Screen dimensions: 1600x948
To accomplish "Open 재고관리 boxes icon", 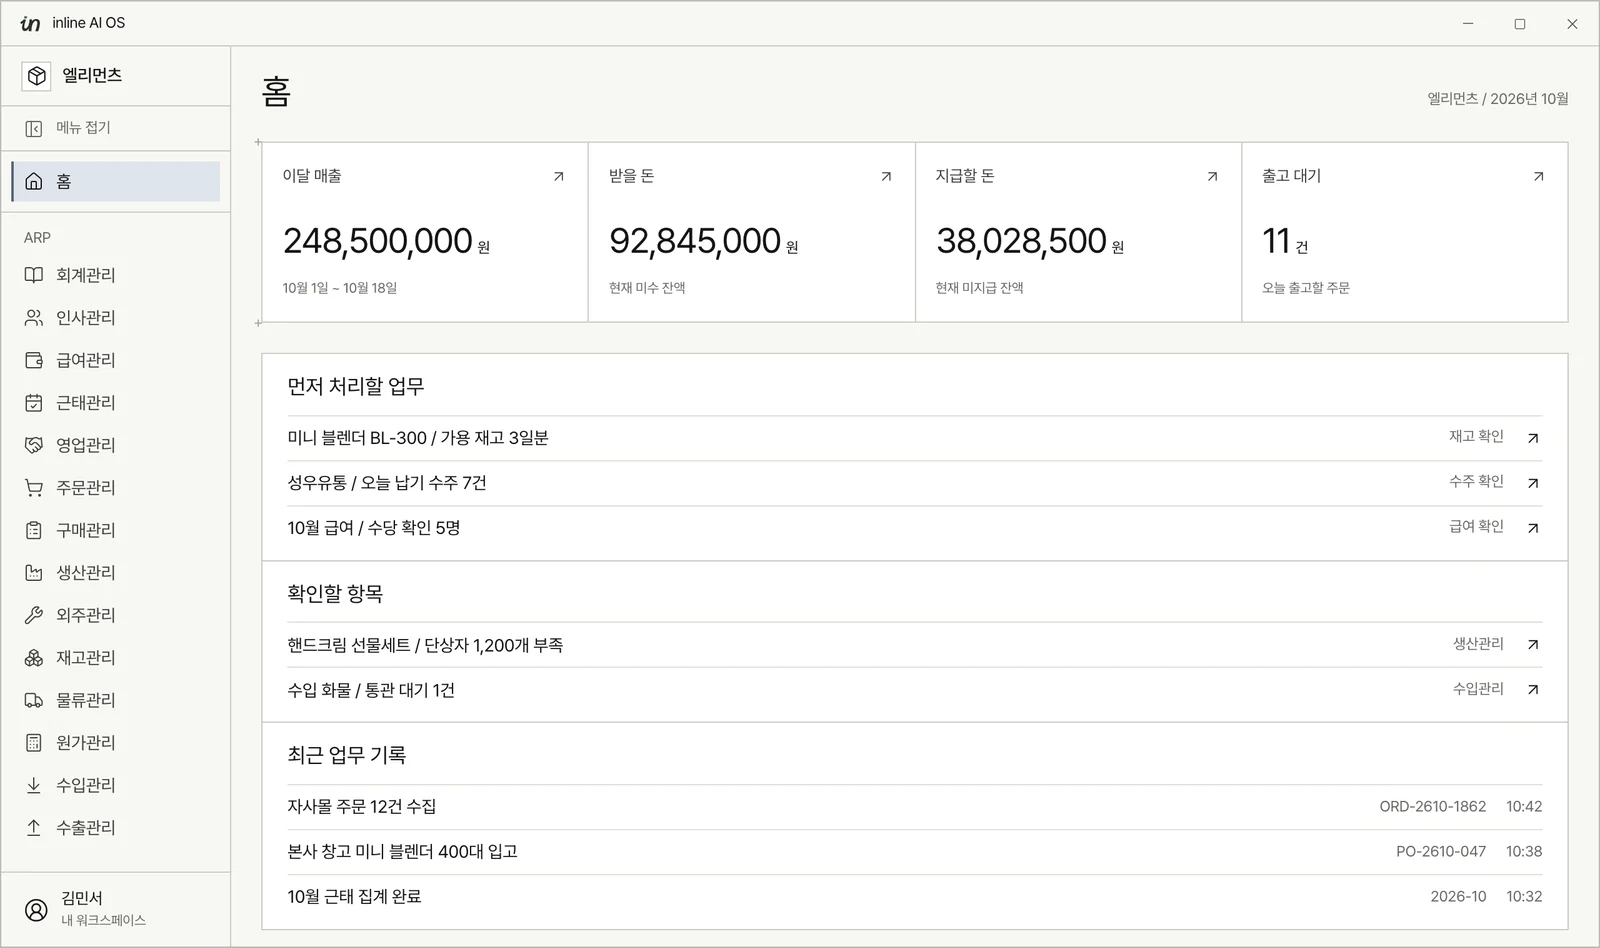I will tap(34, 658).
